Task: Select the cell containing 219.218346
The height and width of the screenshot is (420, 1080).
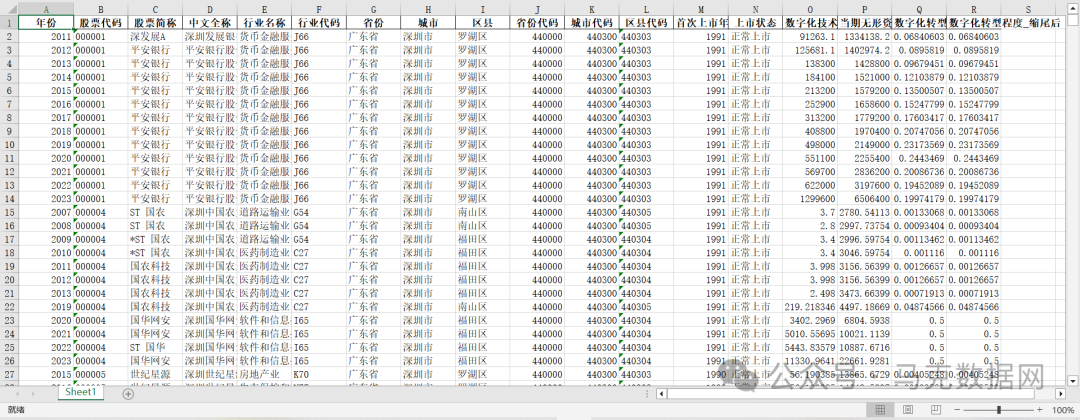Action: (x=810, y=307)
